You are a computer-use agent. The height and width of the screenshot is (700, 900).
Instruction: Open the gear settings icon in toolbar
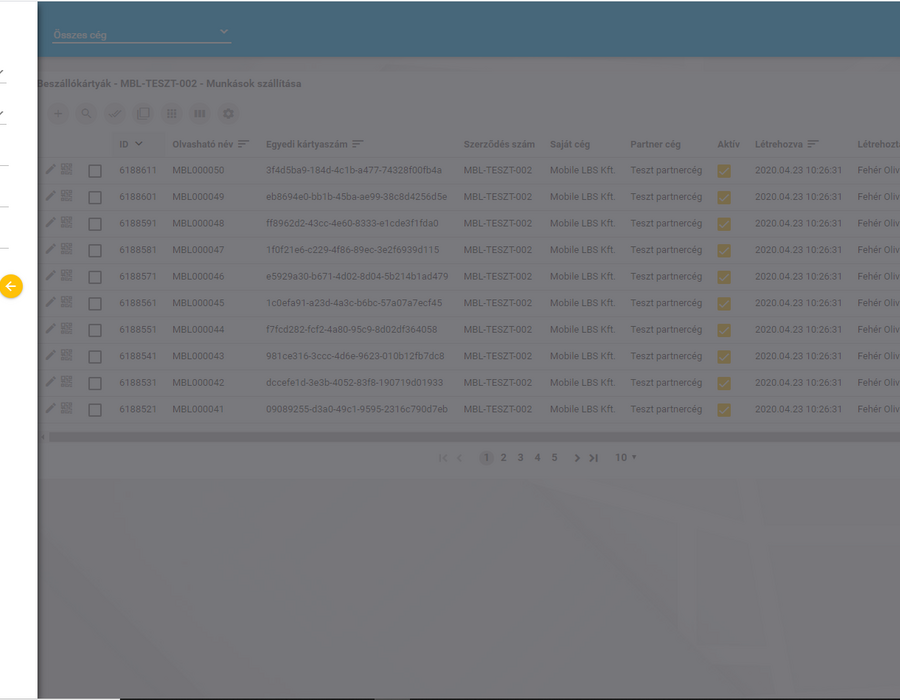click(x=228, y=114)
